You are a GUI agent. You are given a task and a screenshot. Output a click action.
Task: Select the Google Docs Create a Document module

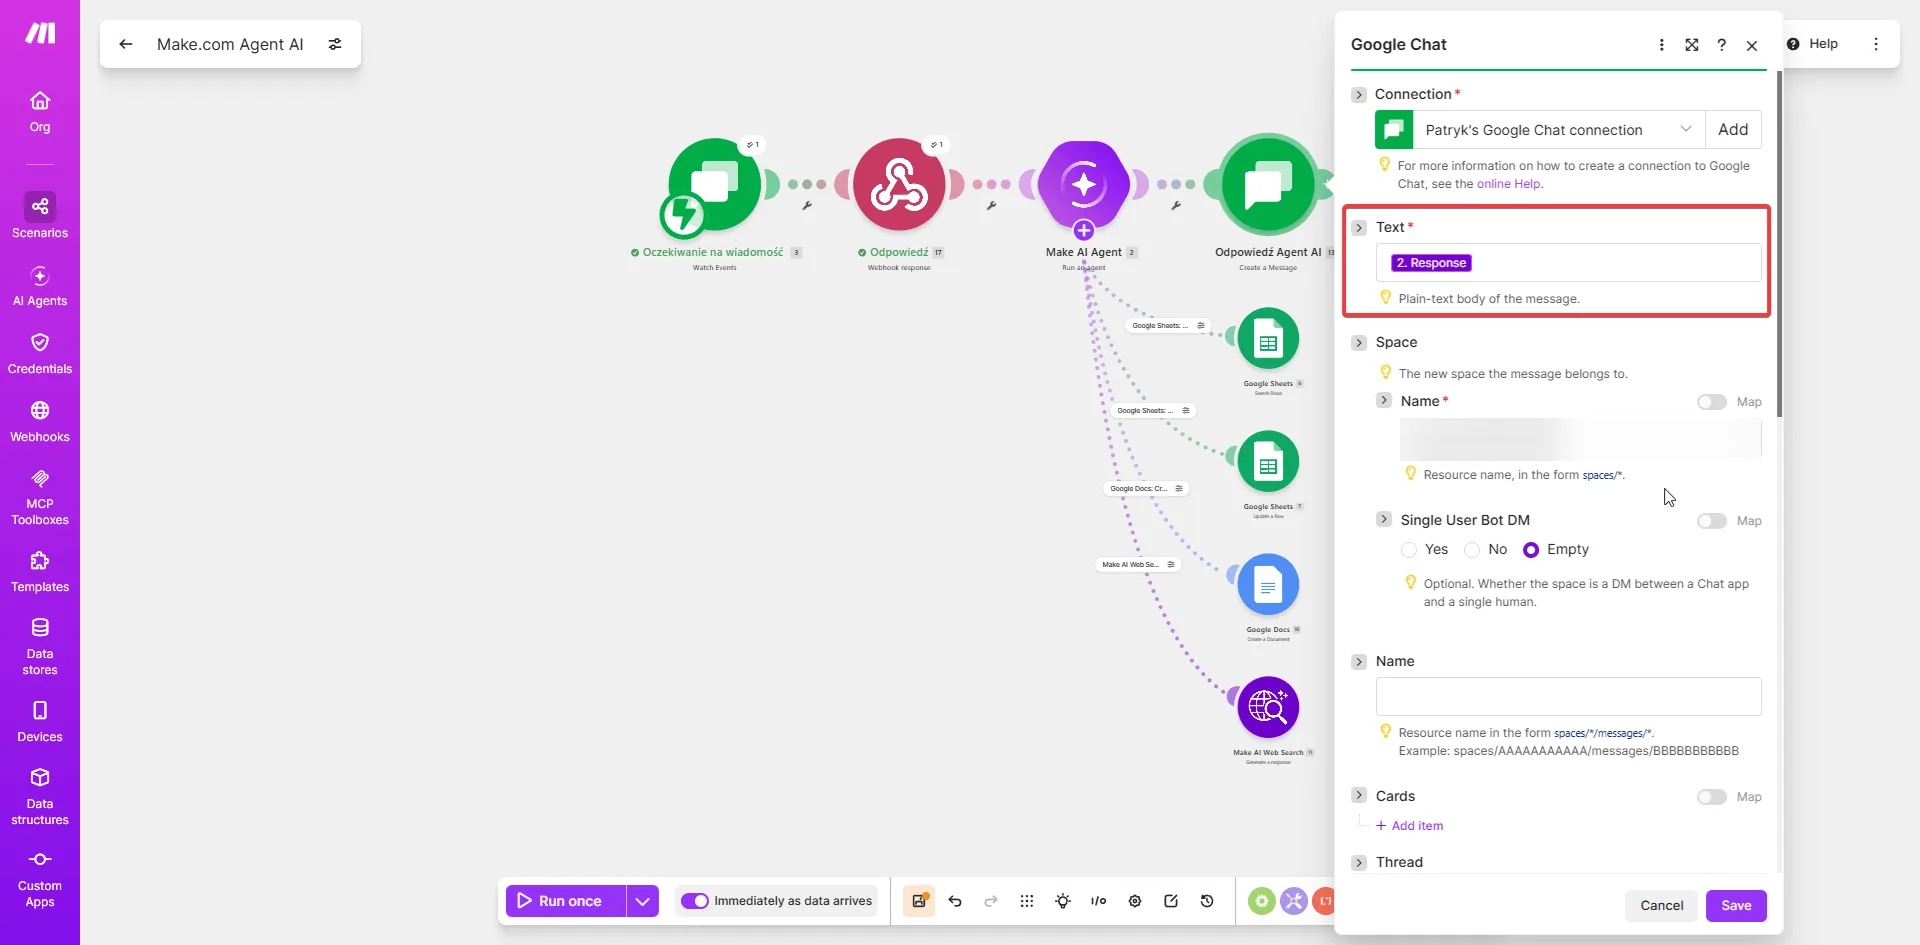pos(1268,585)
